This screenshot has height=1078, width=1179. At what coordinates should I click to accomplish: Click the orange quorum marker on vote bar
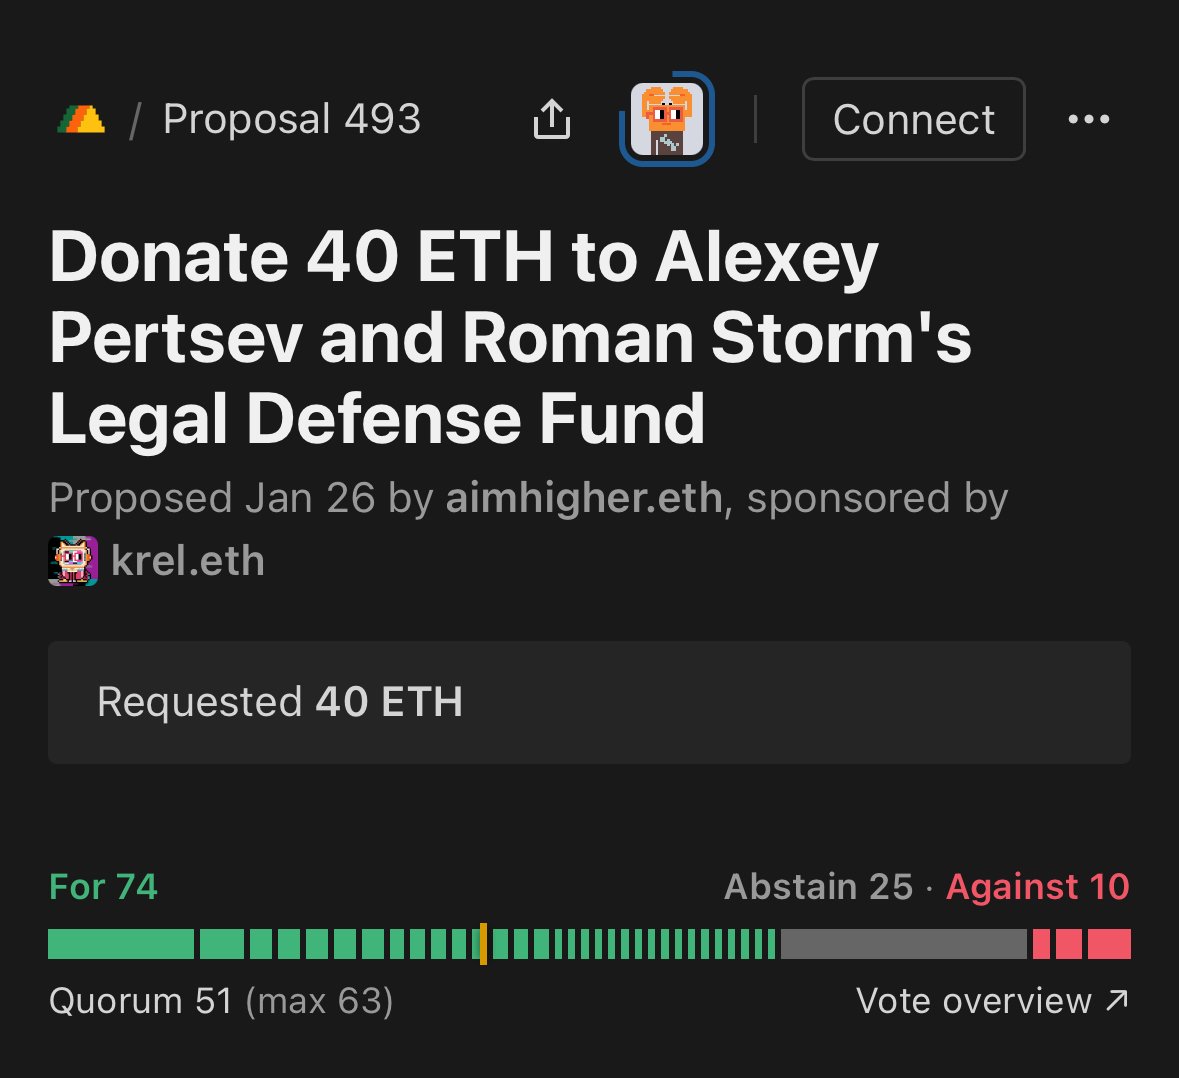coord(483,944)
